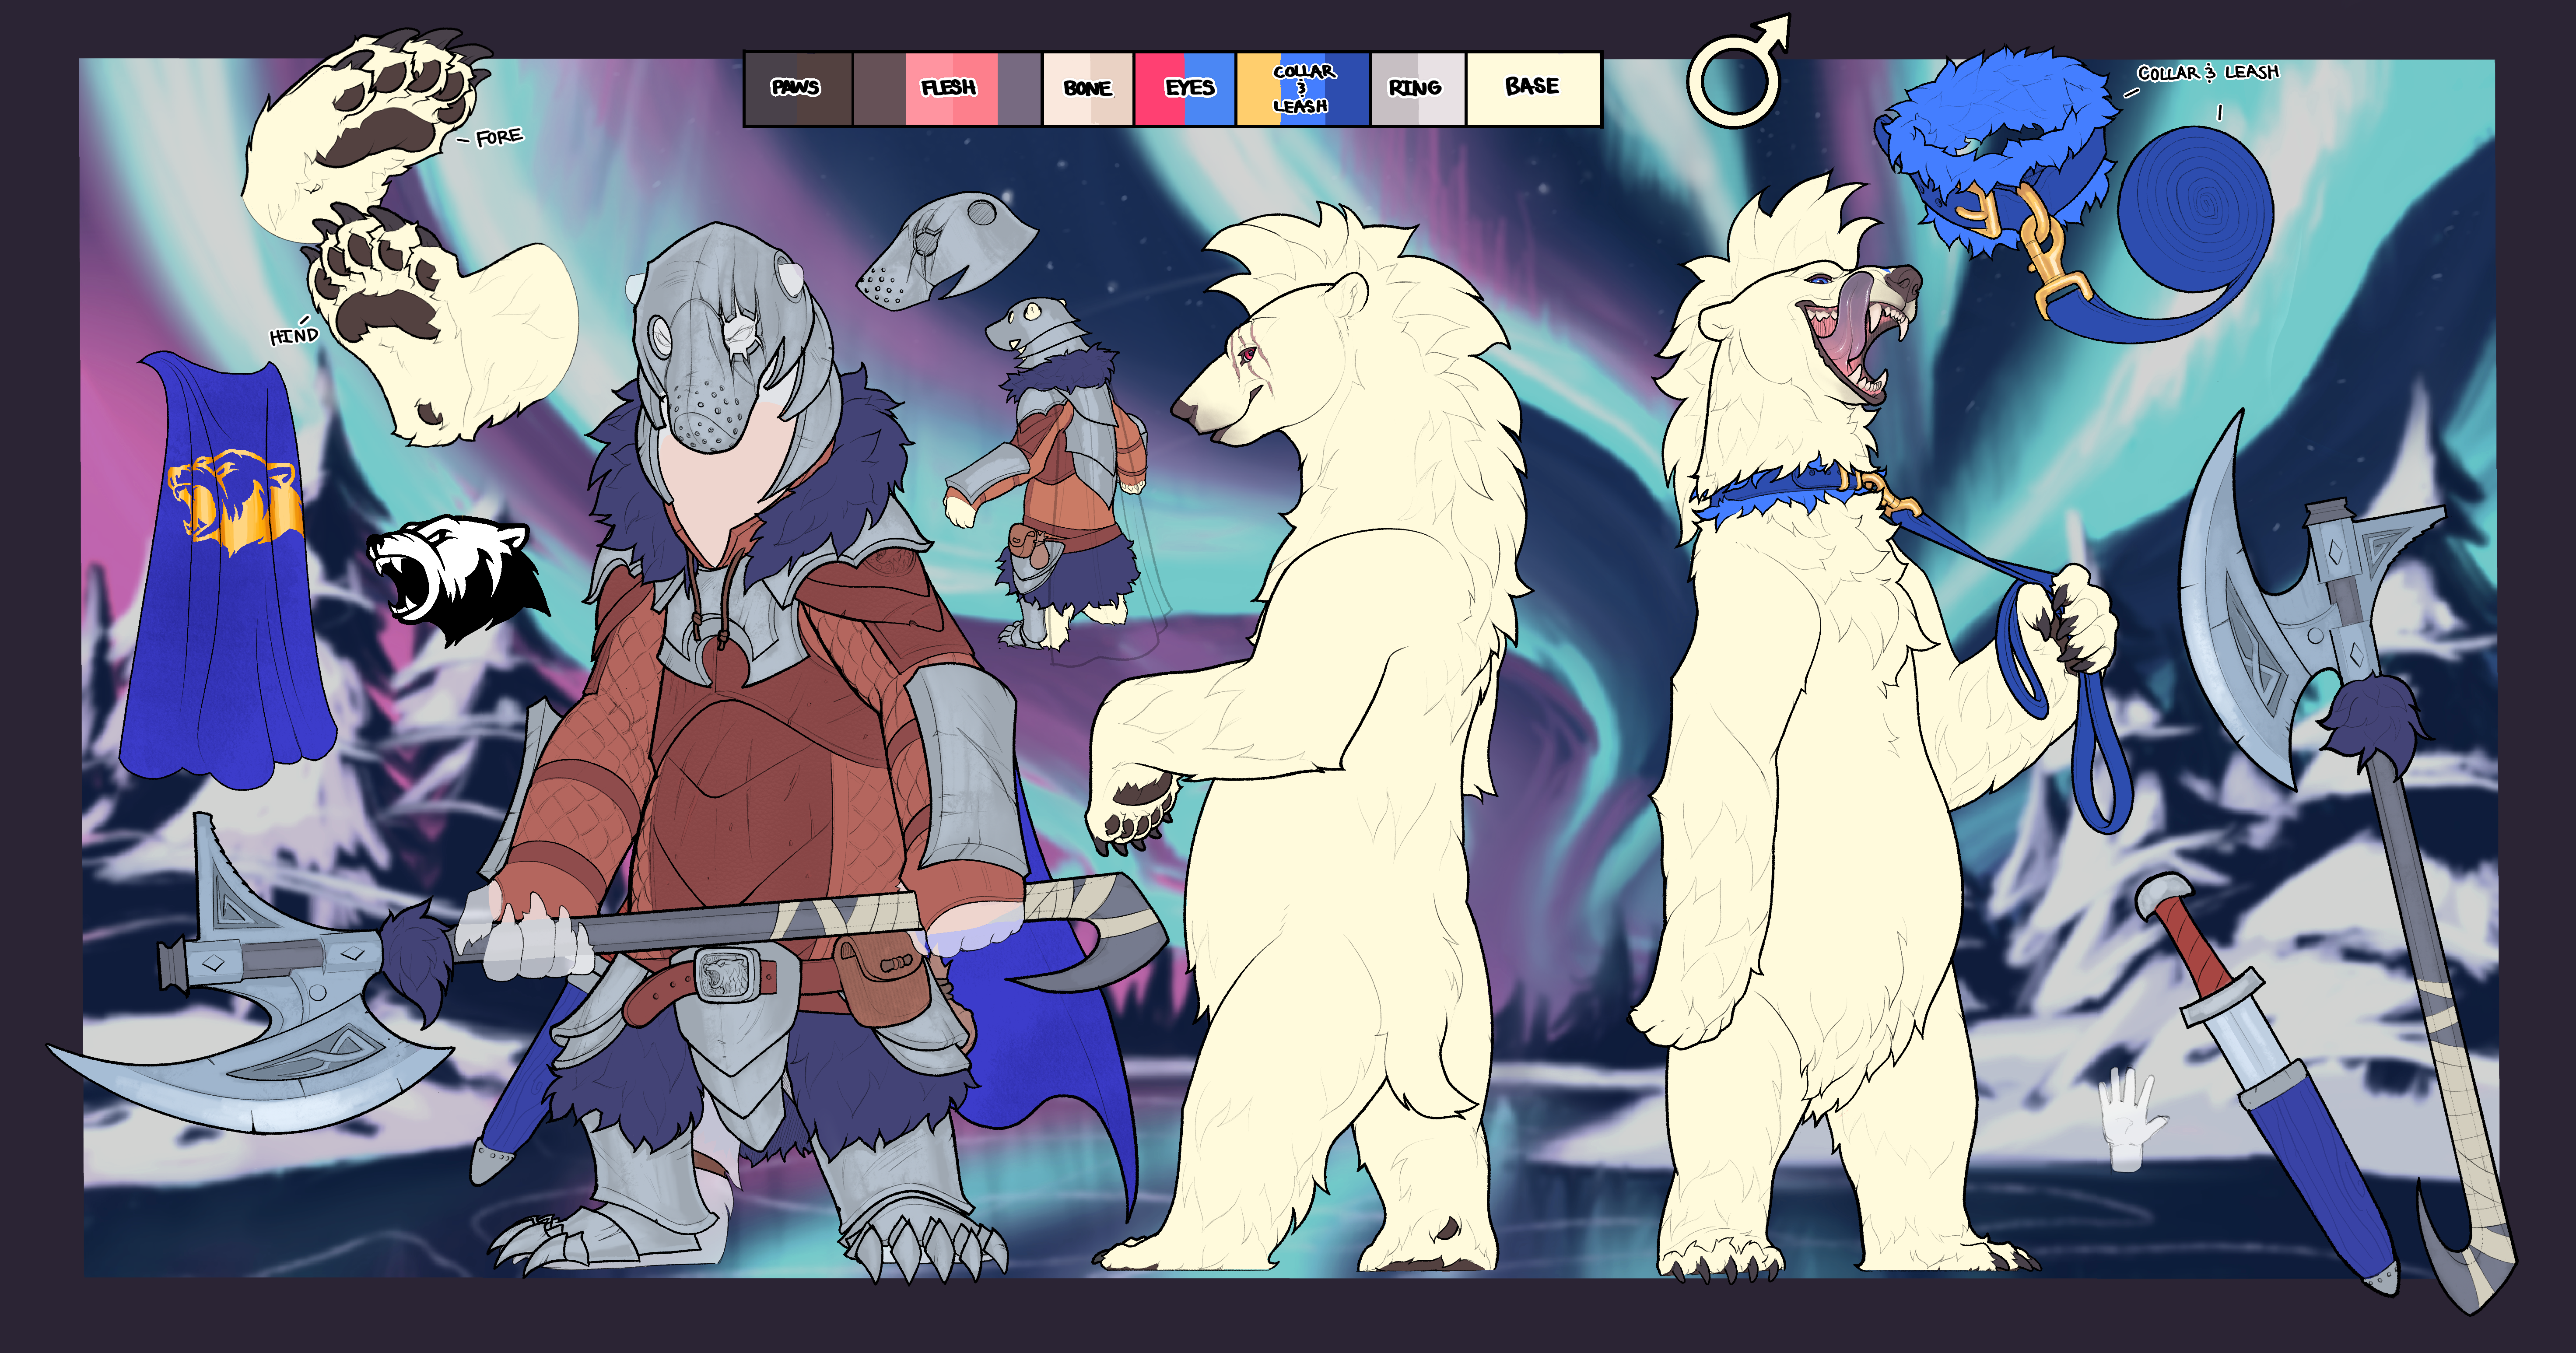Click the BASE label in the palette

(x=1532, y=86)
